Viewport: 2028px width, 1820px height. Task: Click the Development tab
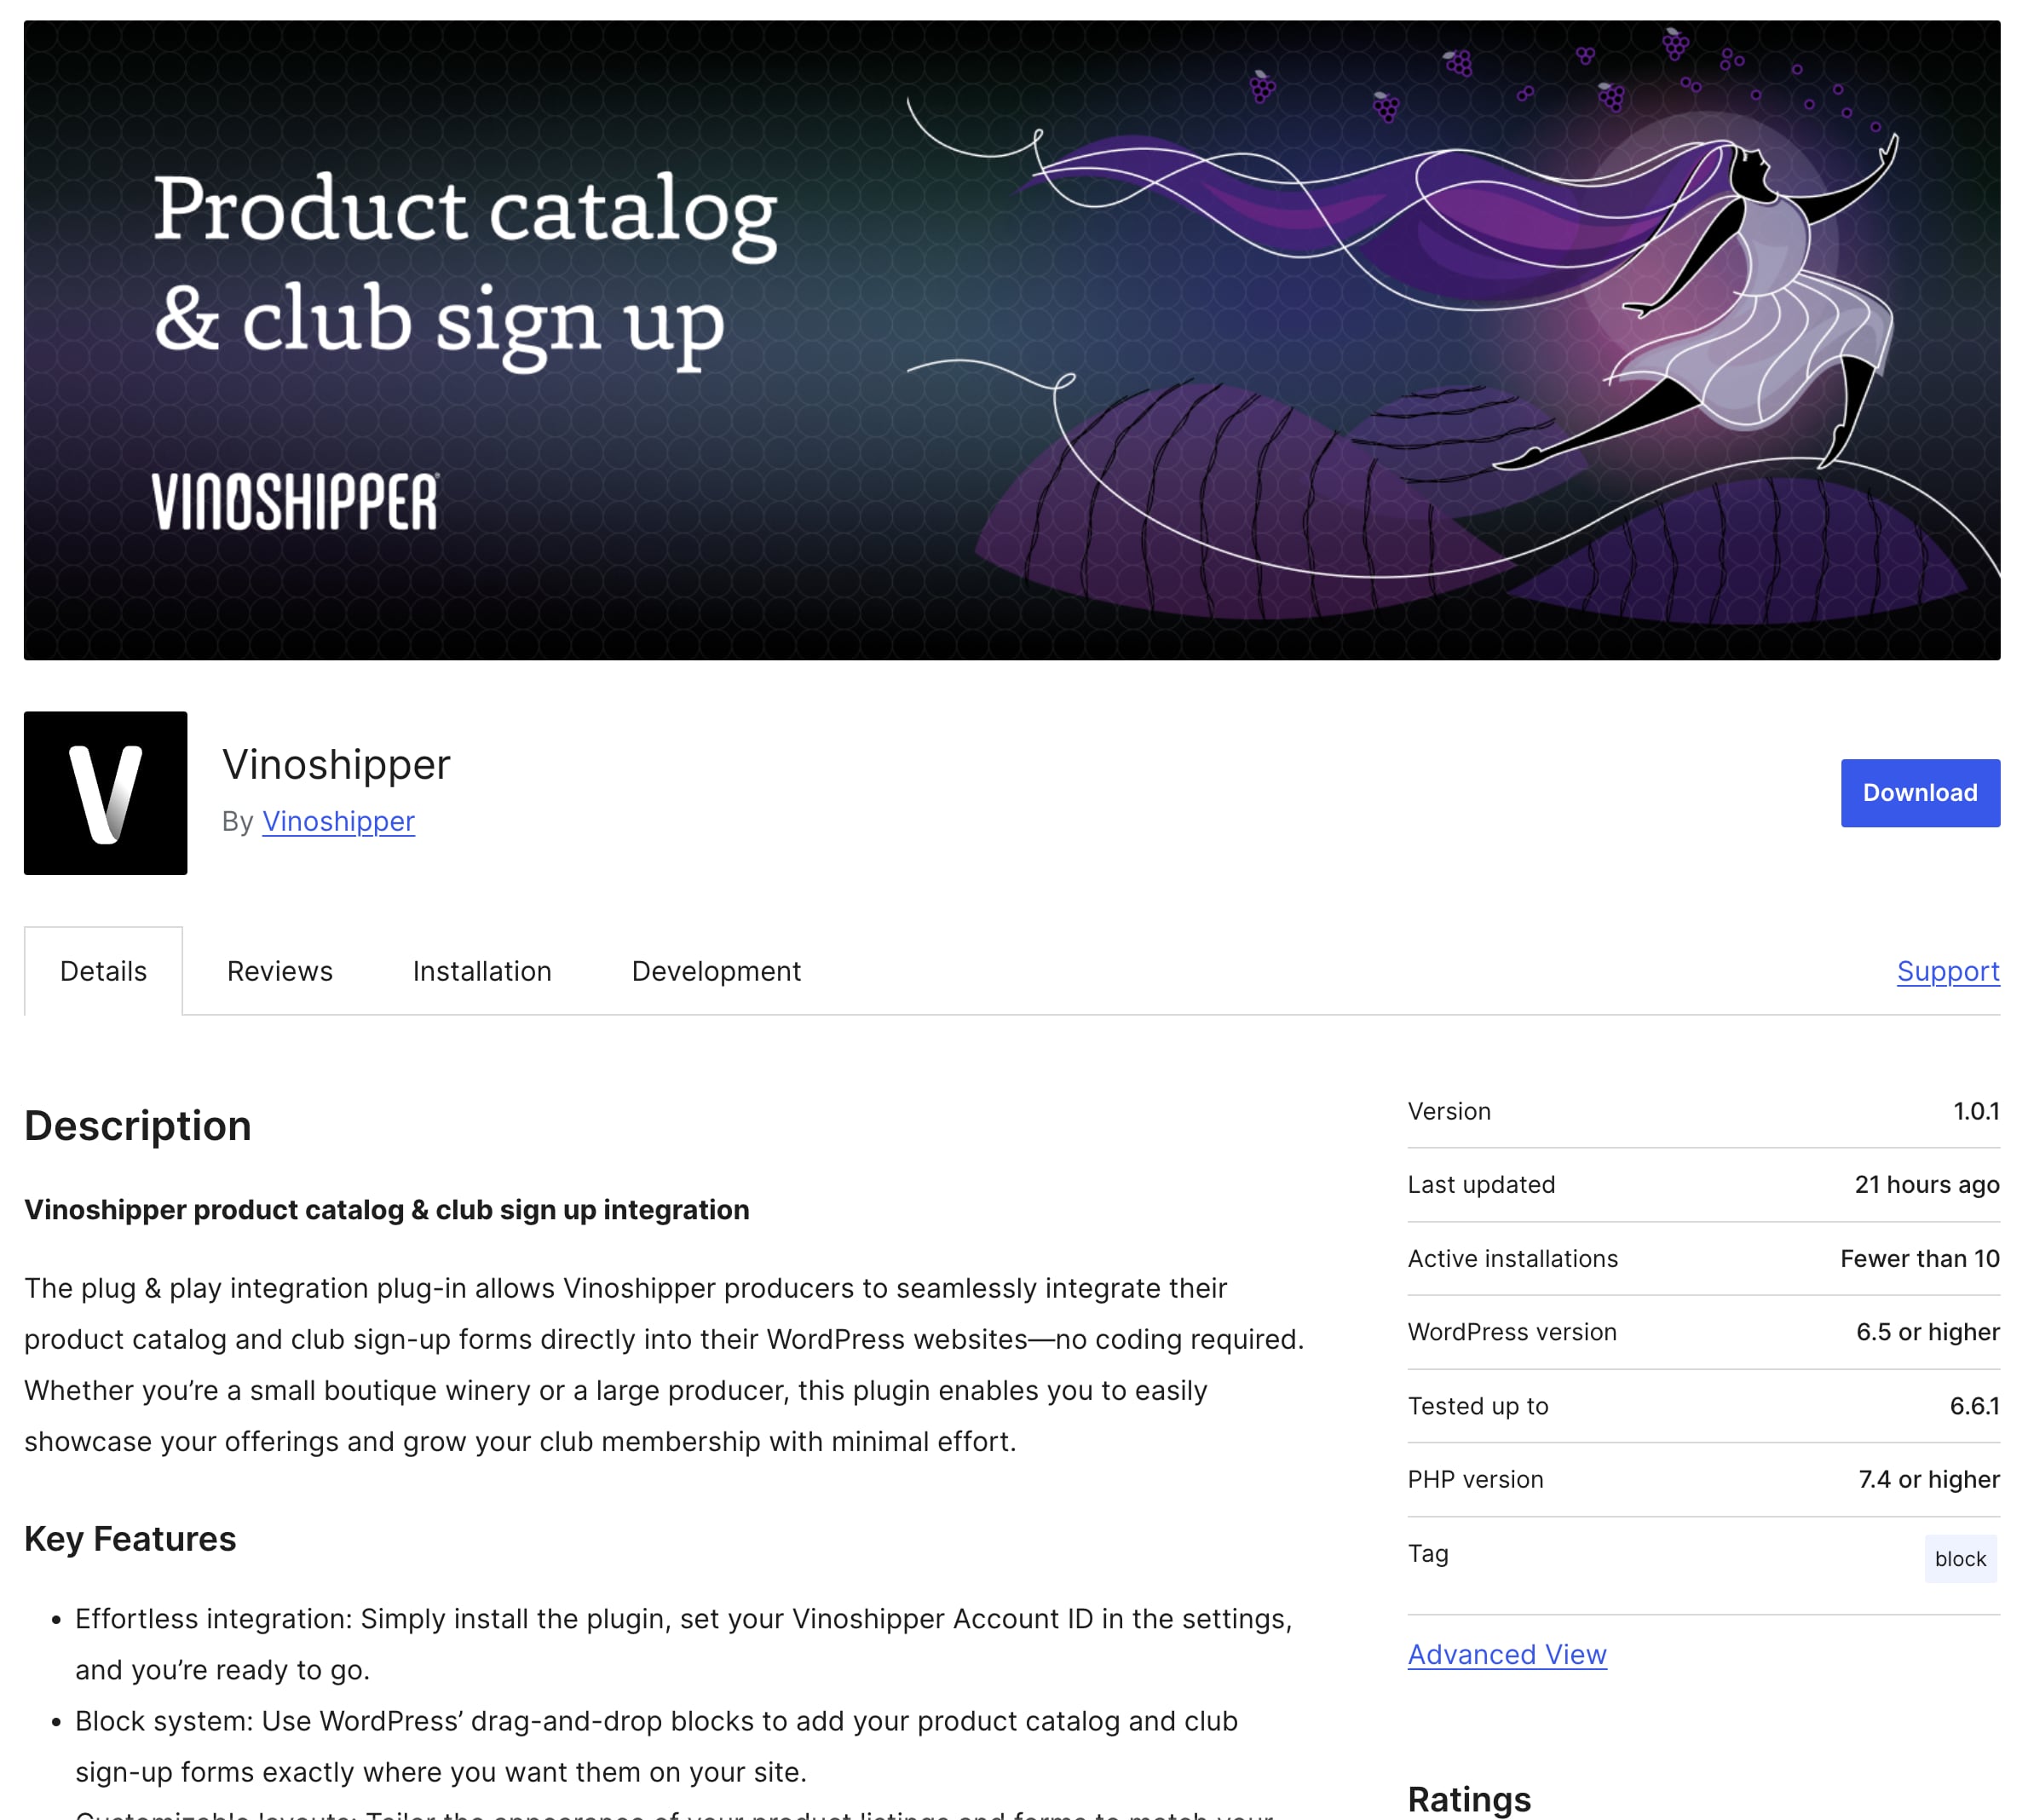[x=715, y=968]
